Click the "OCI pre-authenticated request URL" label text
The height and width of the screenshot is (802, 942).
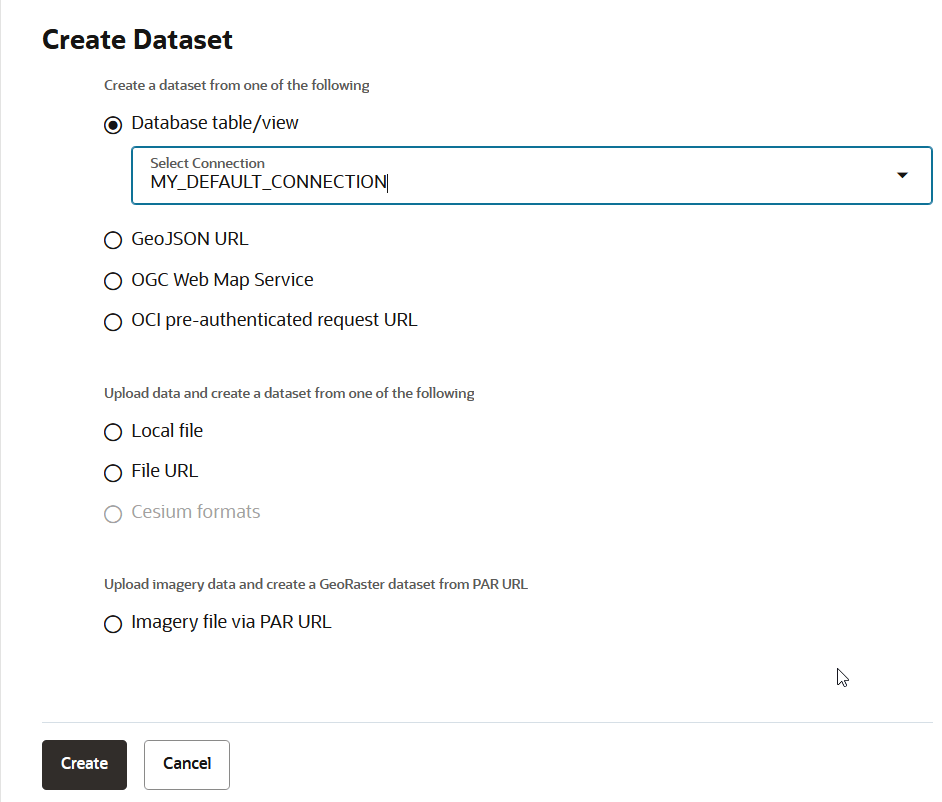274,320
